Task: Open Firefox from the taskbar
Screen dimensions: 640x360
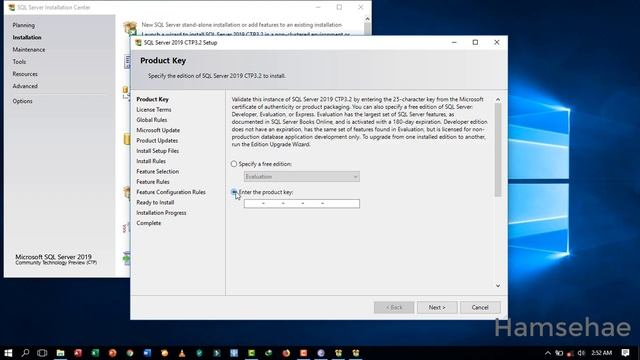Action: [x=286, y=353]
